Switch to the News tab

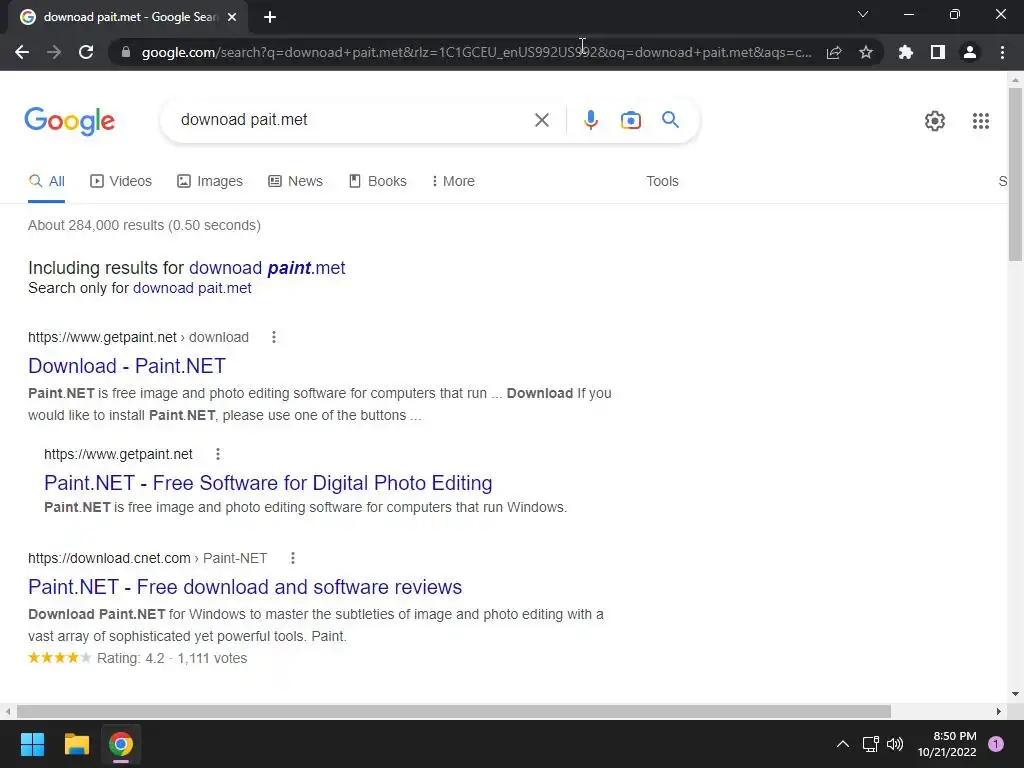click(295, 182)
